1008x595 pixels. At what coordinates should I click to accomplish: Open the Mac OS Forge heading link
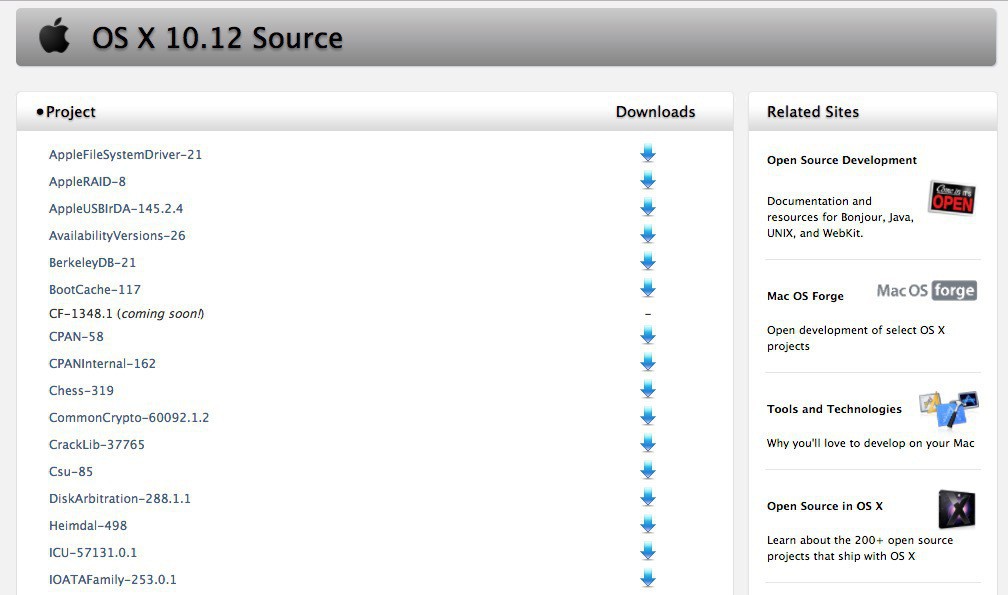[x=805, y=296]
